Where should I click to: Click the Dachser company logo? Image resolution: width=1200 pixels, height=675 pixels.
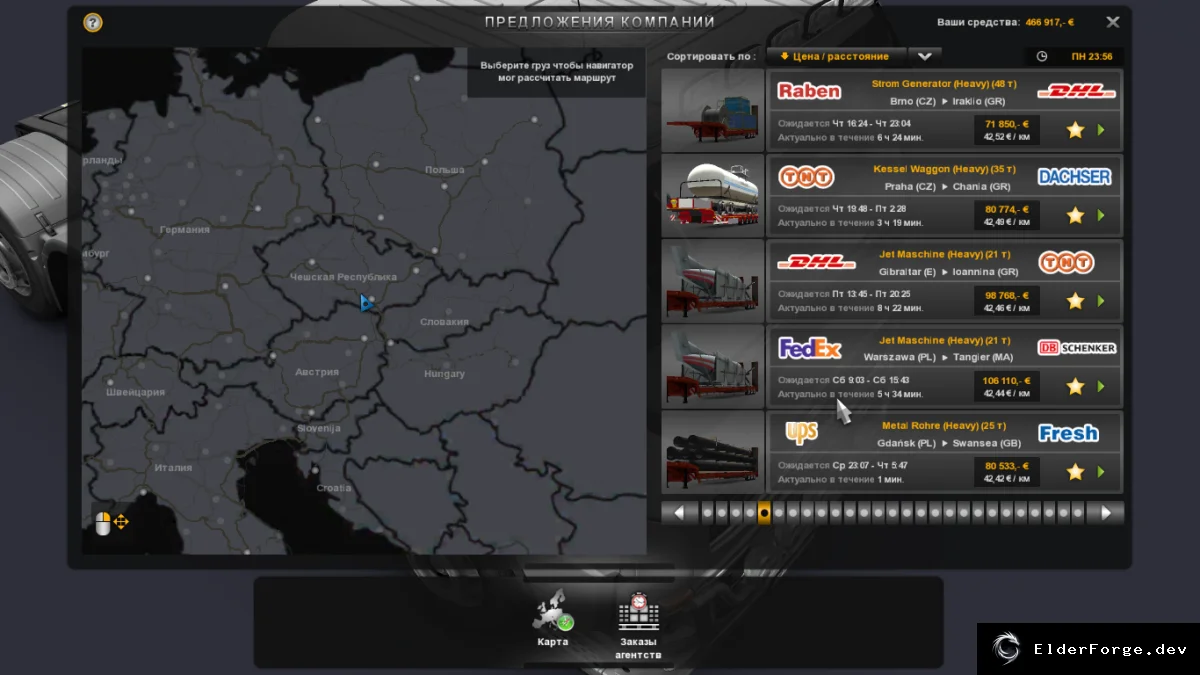tap(1075, 177)
